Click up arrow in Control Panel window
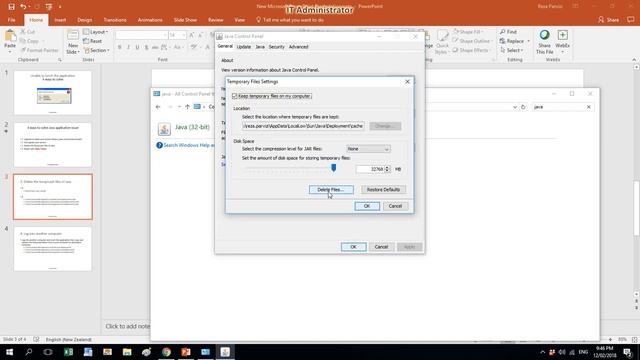This screenshot has height=360, width=640. point(187,107)
